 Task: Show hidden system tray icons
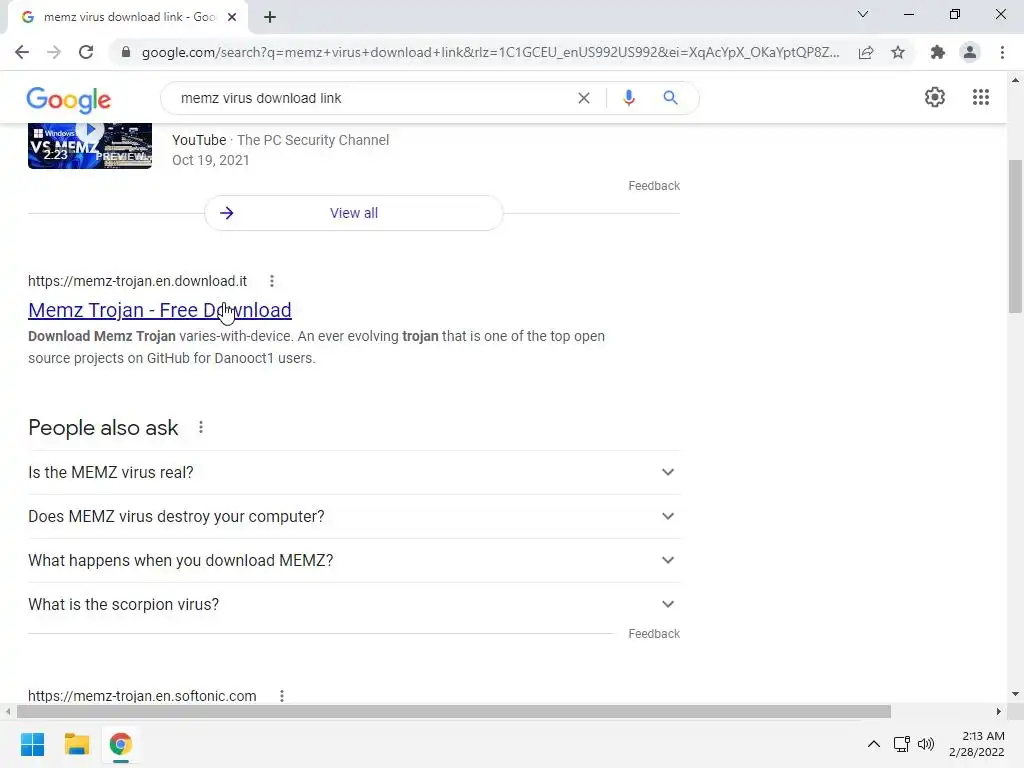coord(874,744)
